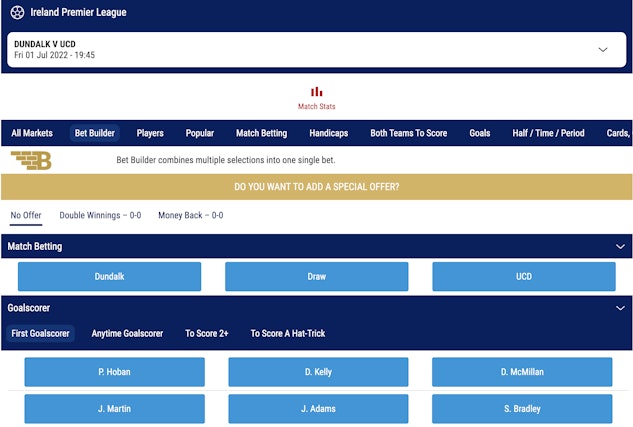Select the Draw outcome button

pos(316,276)
